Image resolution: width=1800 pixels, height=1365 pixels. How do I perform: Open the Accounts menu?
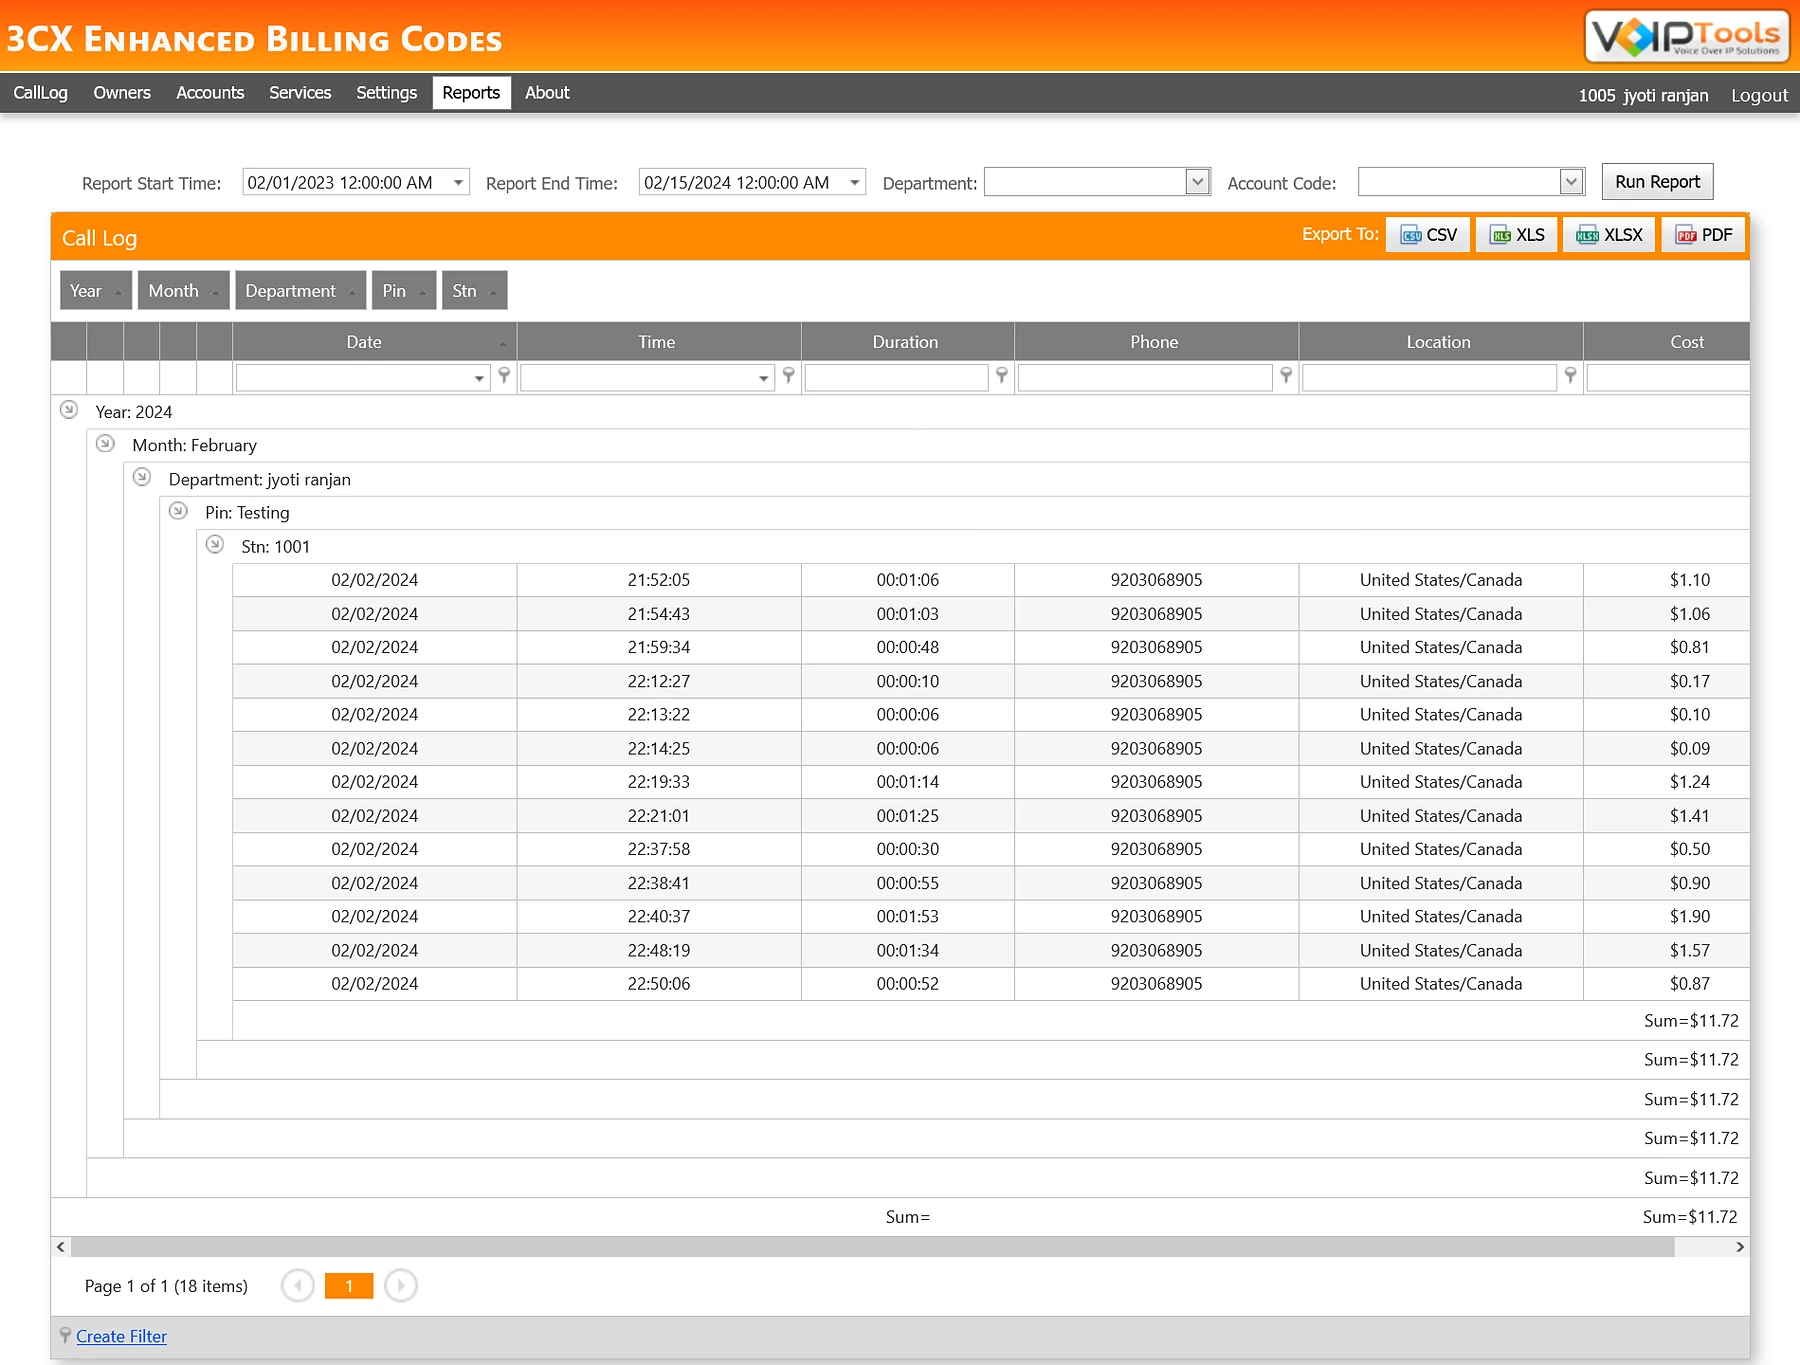[x=210, y=93]
